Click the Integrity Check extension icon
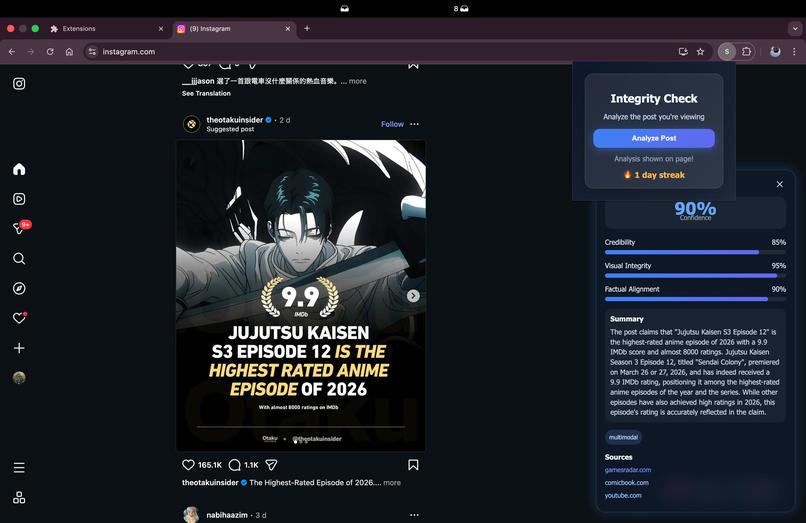The width and height of the screenshot is (806, 523). click(x=727, y=51)
